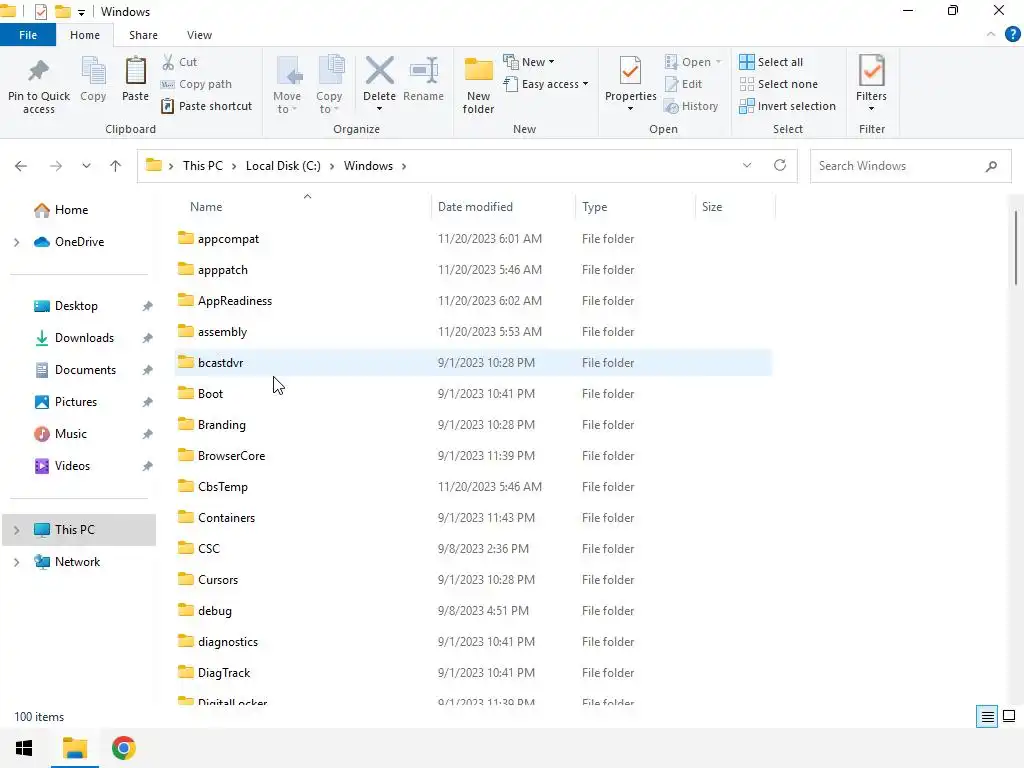
Task: Open address bar history dropdown
Action: point(747,165)
